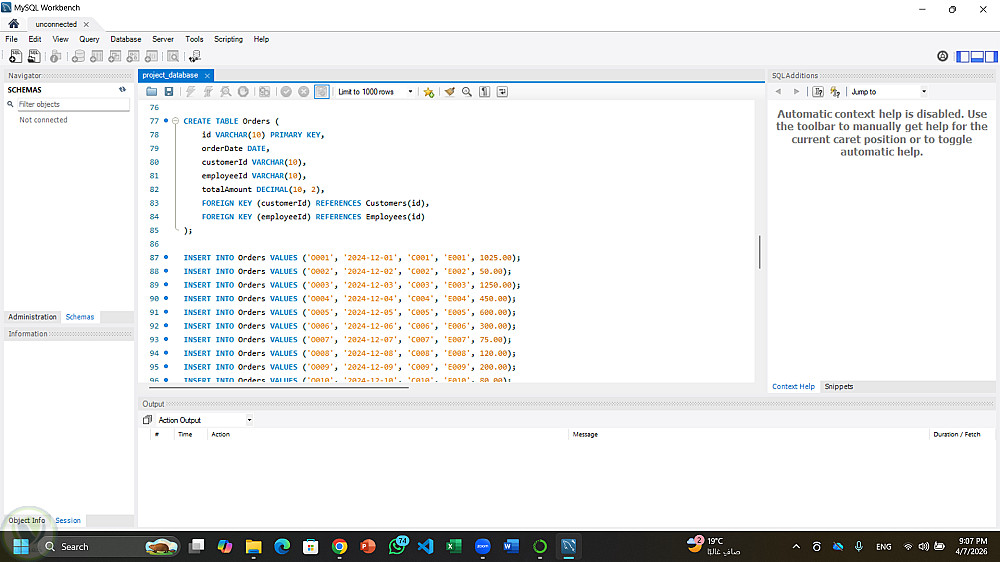Open the Database menu

pyautogui.click(x=125, y=39)
